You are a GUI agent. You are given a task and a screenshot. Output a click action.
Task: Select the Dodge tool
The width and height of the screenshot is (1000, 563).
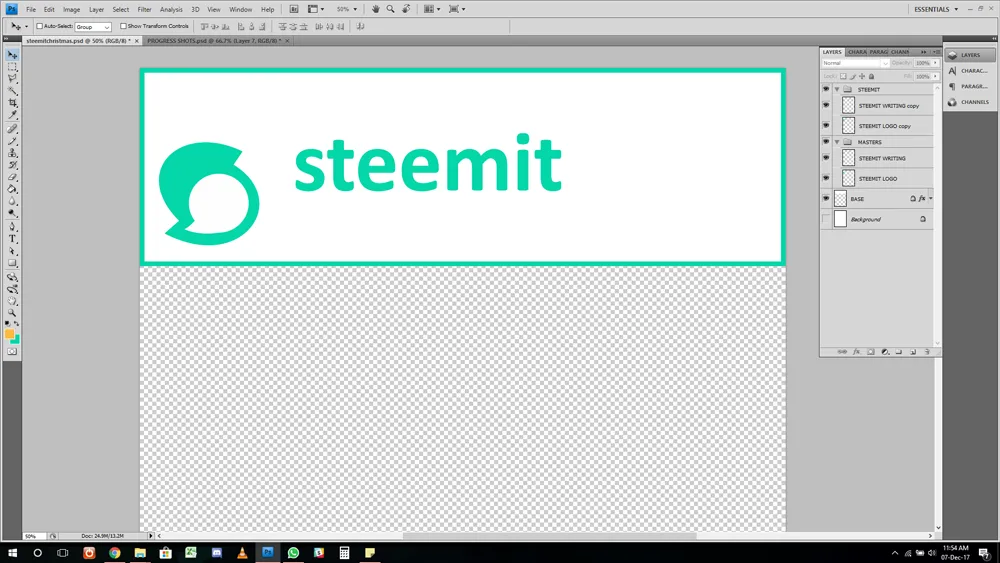click(12, 214)
